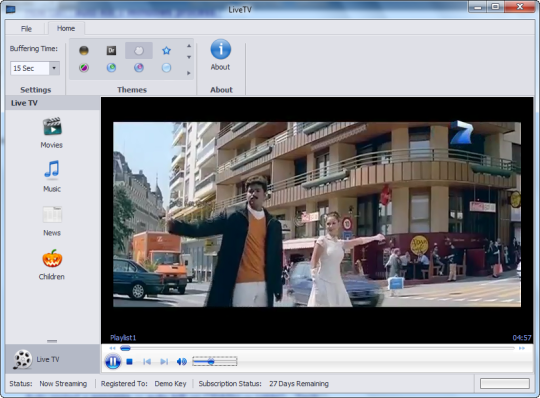Image resolution: width=540 pixels, height=398 pixels.
Task: Apply the blue sphere with pink theme
Action: 139,67
